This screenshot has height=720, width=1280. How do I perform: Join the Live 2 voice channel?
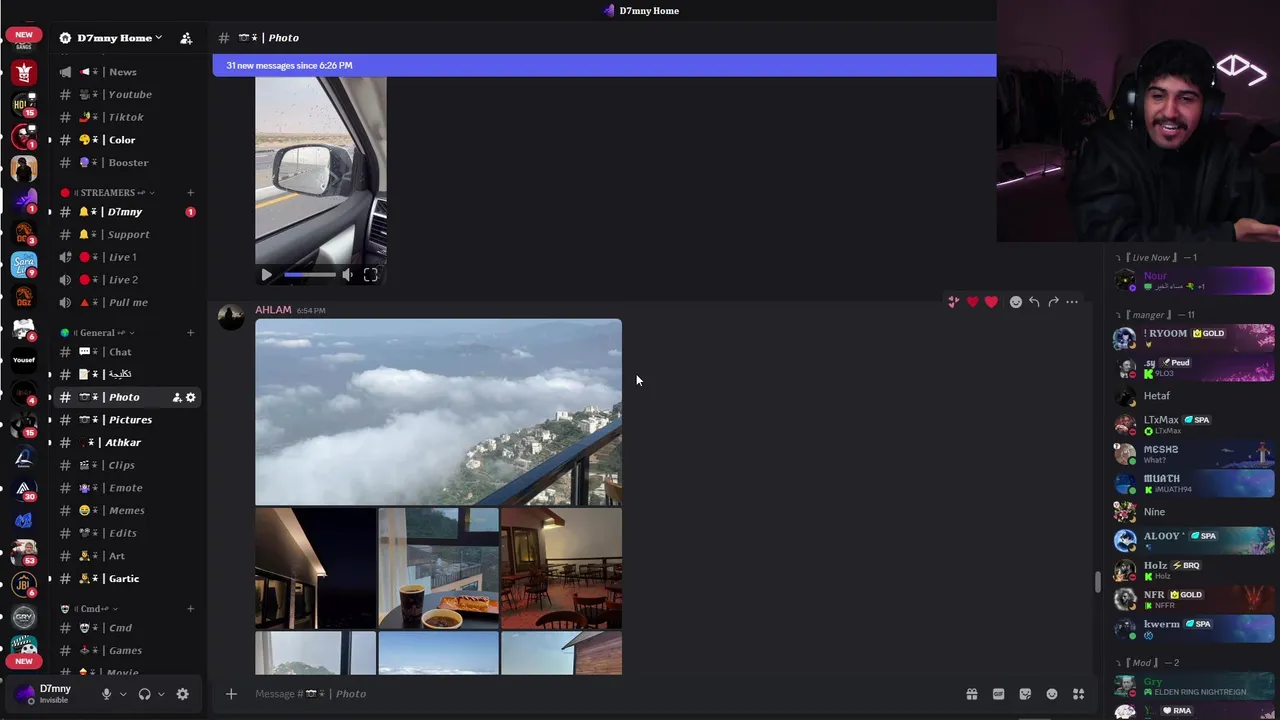tap(123, 280)
